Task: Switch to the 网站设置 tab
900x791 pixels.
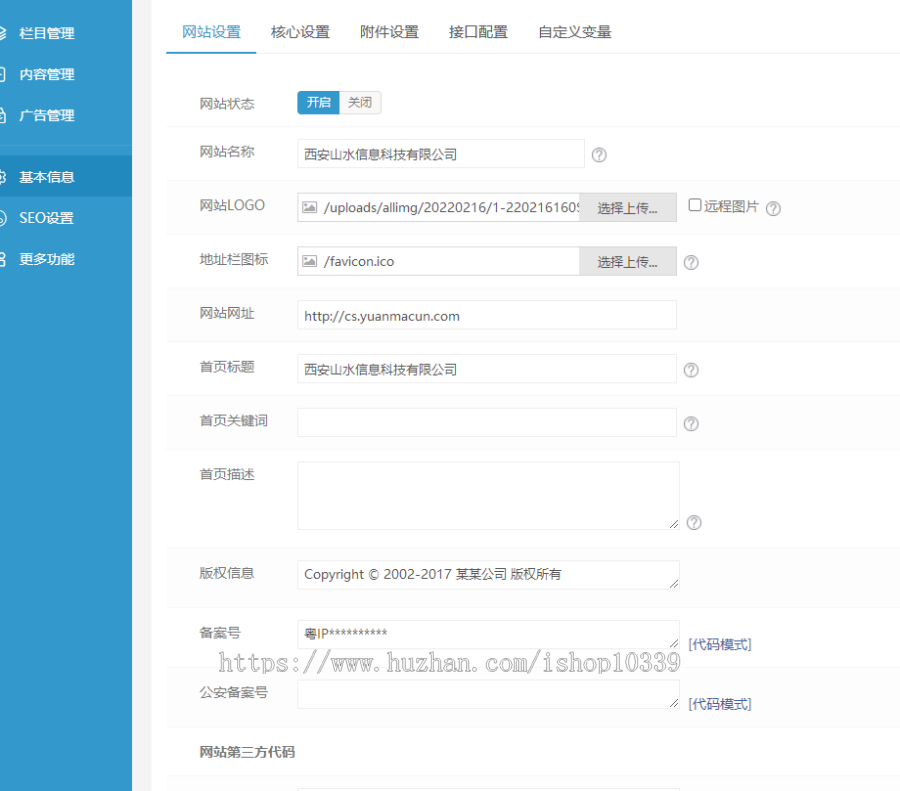Action: pyautogui.click(x=211, y=32)
